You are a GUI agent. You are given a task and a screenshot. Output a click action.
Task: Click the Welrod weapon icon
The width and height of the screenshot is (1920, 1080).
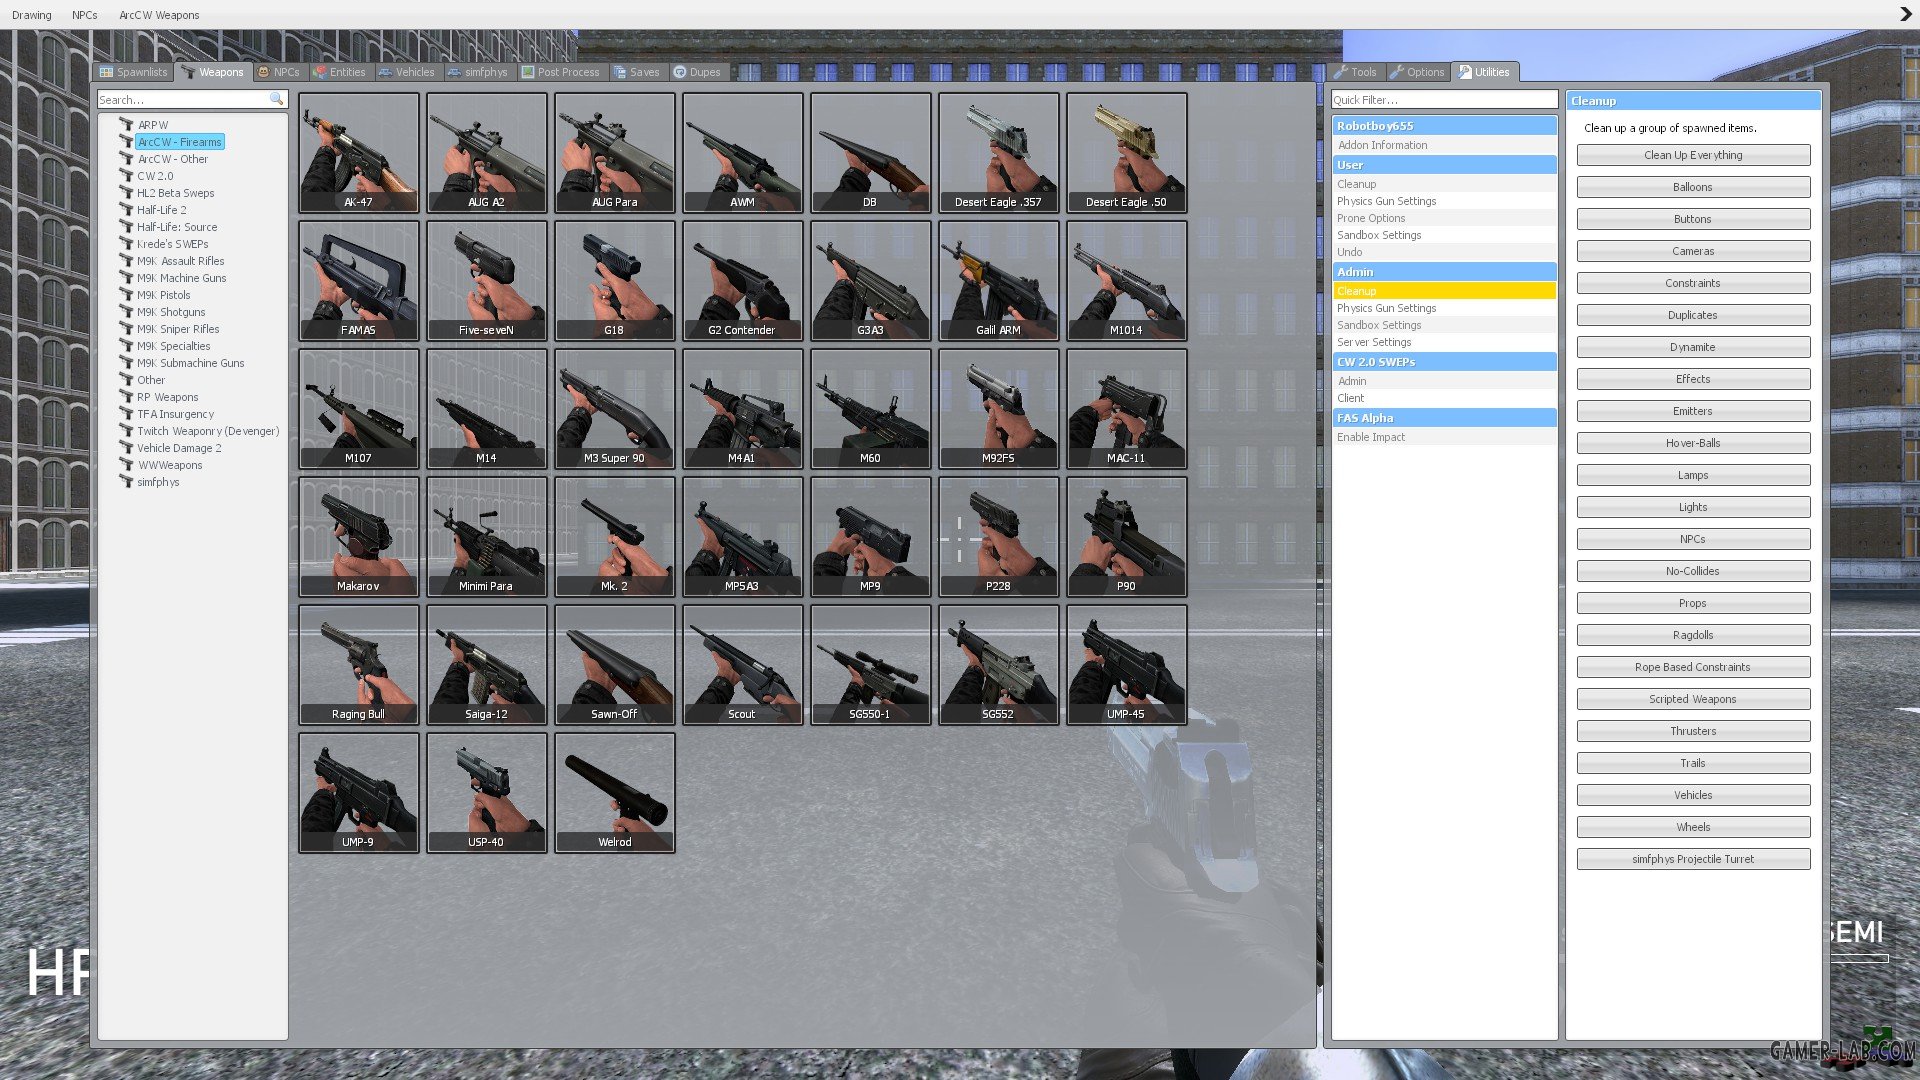(x=614, y=792)
